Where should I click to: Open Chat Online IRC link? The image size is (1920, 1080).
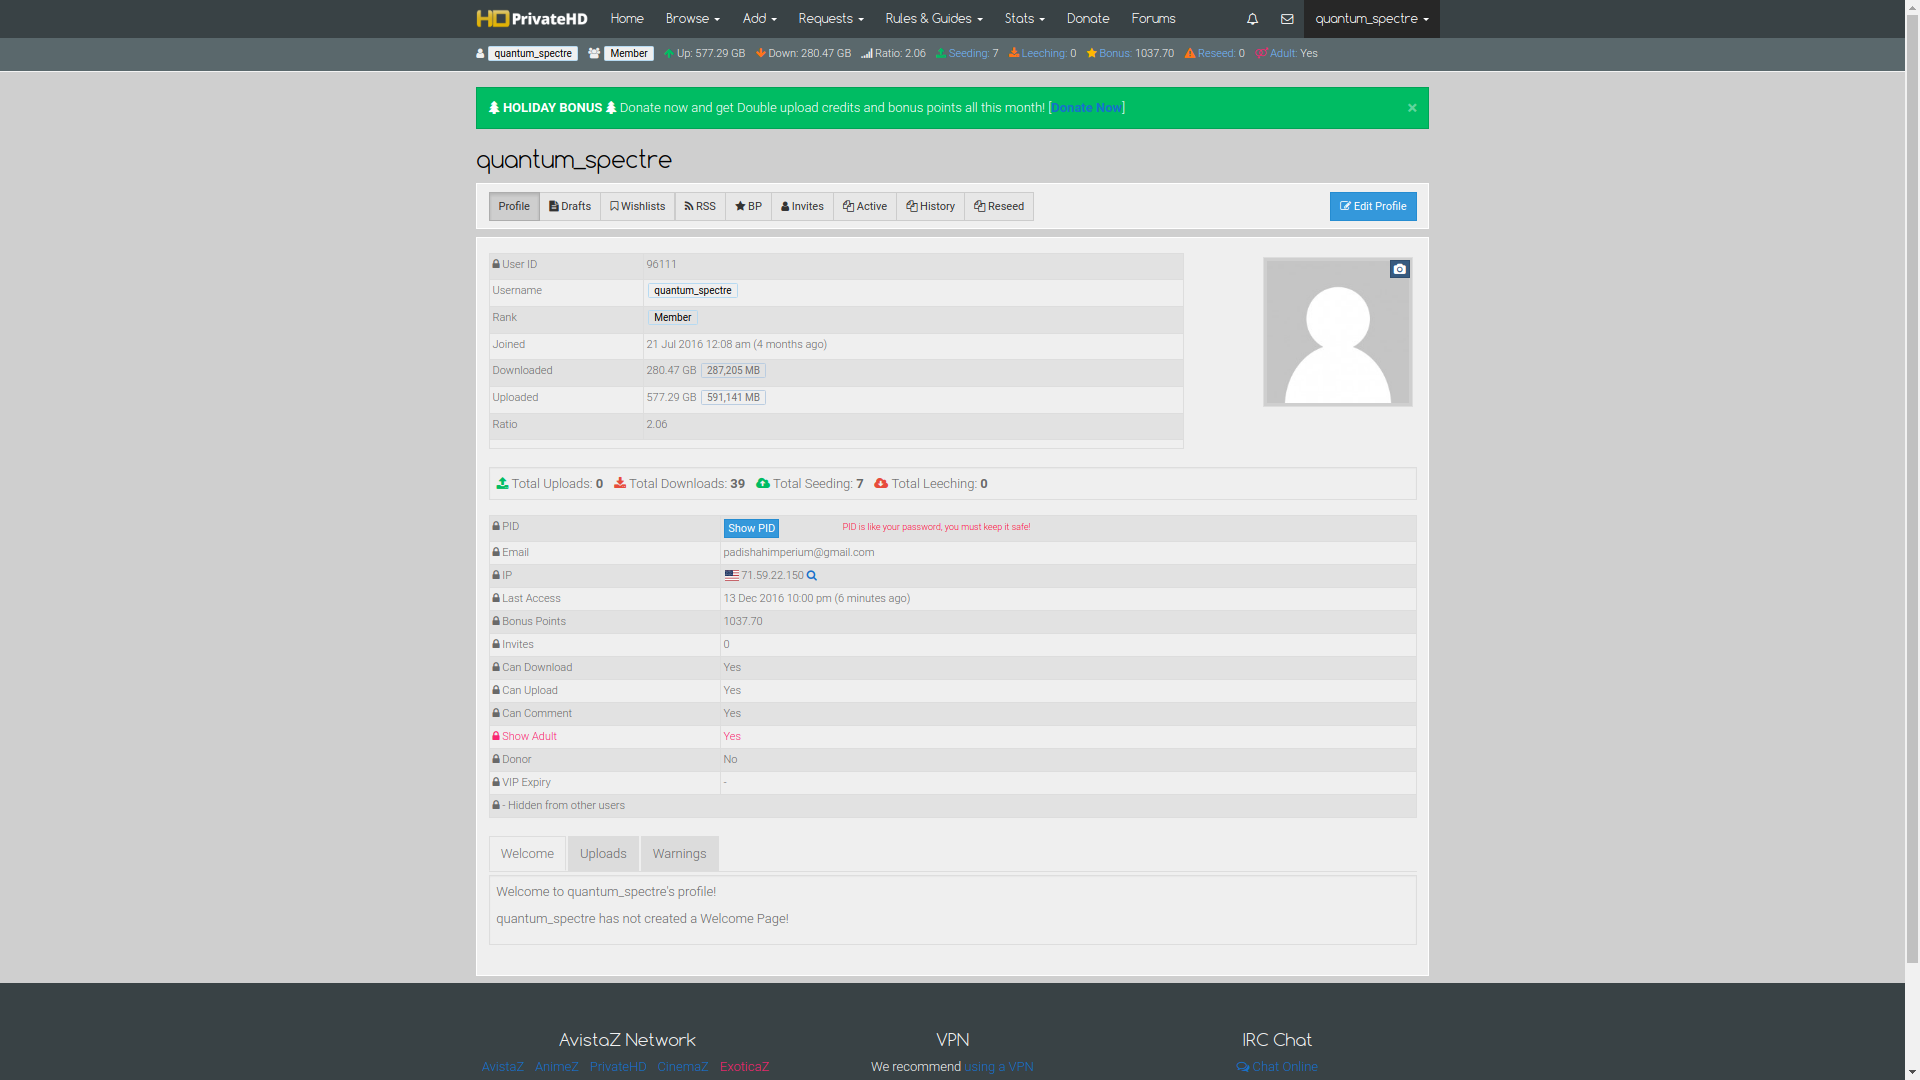[1277, 1067]
